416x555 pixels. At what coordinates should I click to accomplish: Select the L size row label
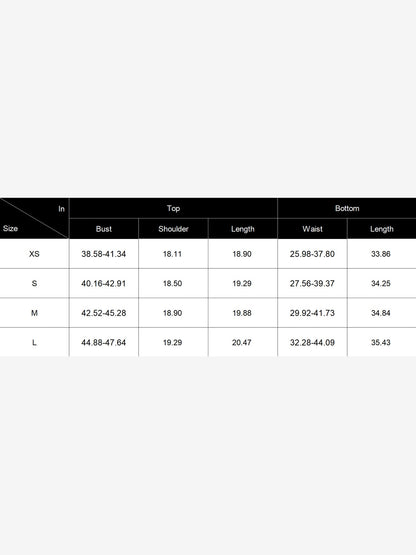(x=34, y=342)
